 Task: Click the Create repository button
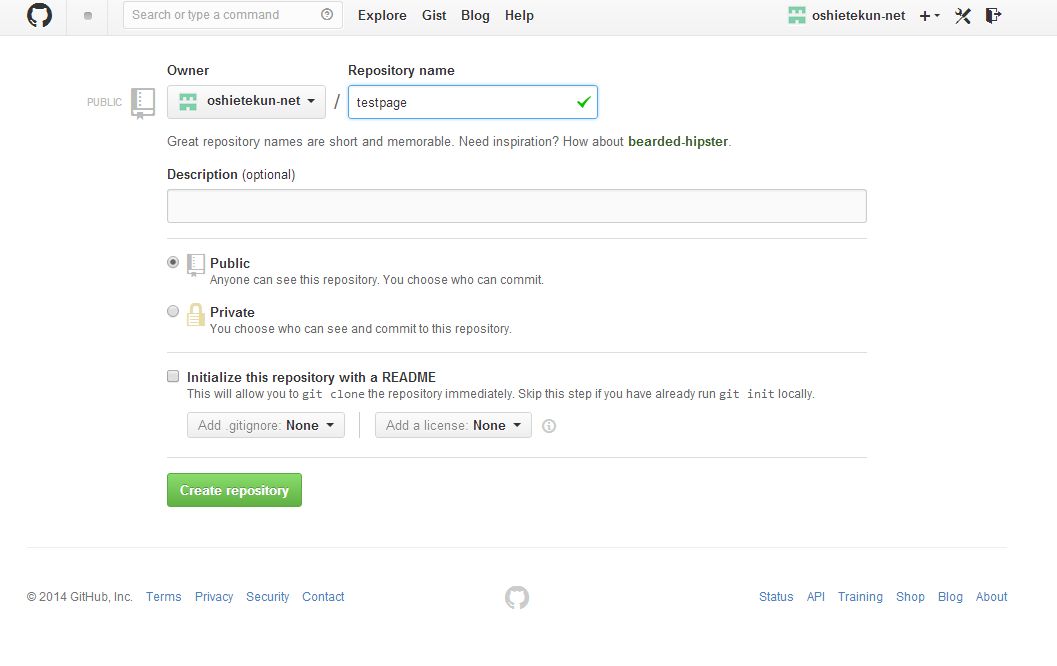234,490
